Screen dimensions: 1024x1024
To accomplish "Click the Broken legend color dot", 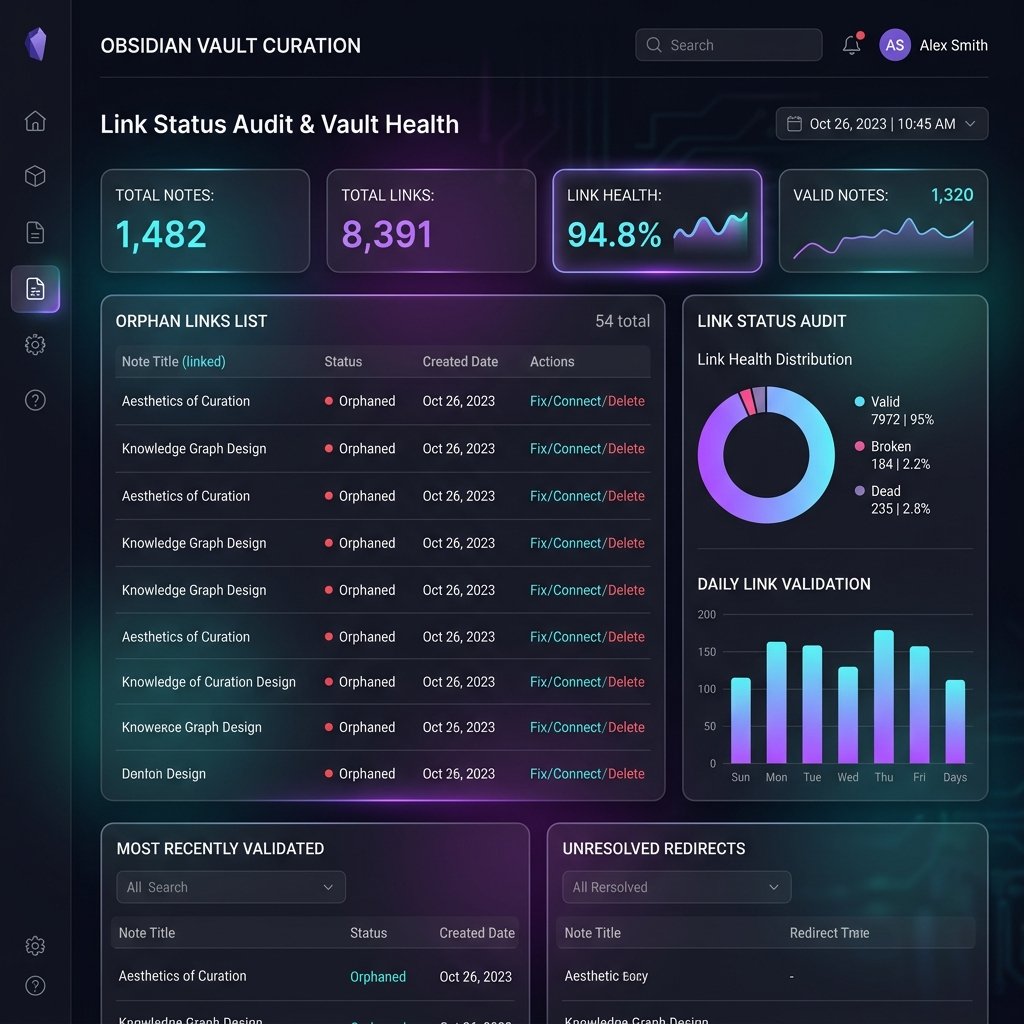I will click(x=859, y=446).
